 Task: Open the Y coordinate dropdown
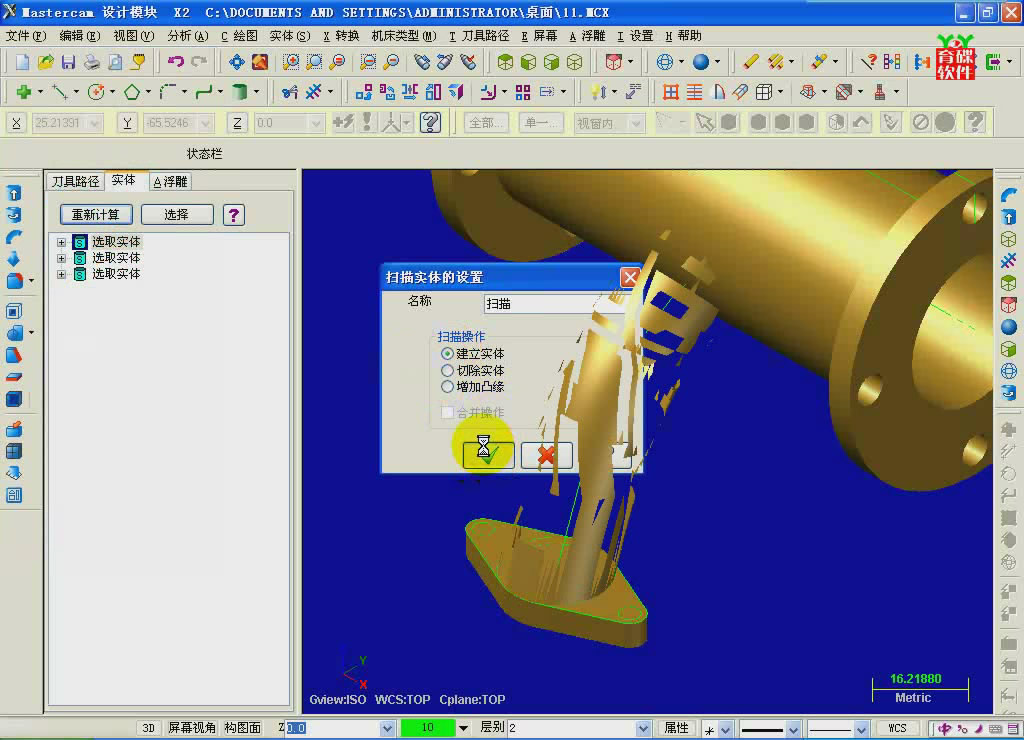(x=206, y=123)
